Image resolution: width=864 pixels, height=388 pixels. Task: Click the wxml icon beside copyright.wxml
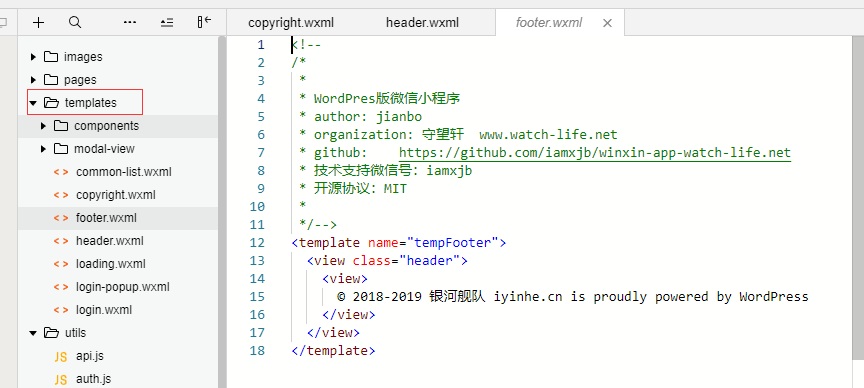pyautogui.click(x=61, y=195)
